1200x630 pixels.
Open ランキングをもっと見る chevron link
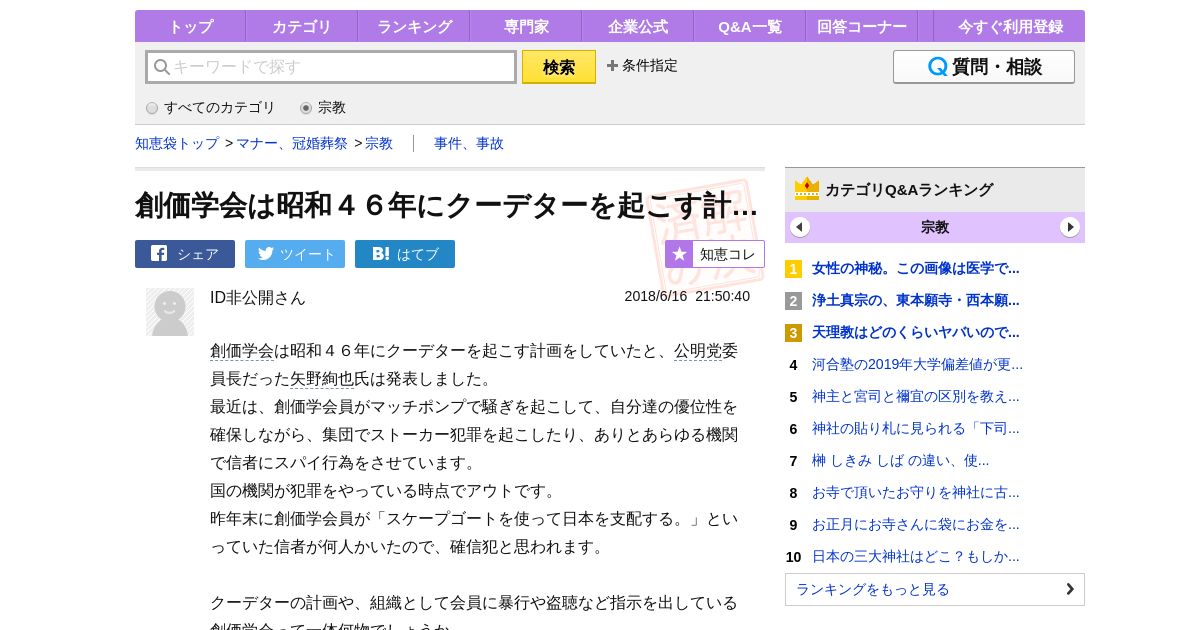click(x=935, y=589)
